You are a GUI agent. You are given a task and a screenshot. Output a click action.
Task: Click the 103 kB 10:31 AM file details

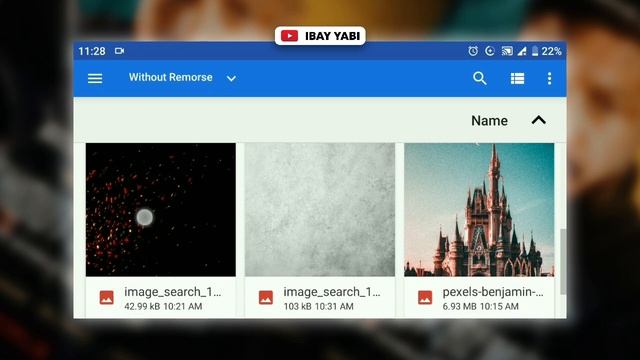coord(318,306)
